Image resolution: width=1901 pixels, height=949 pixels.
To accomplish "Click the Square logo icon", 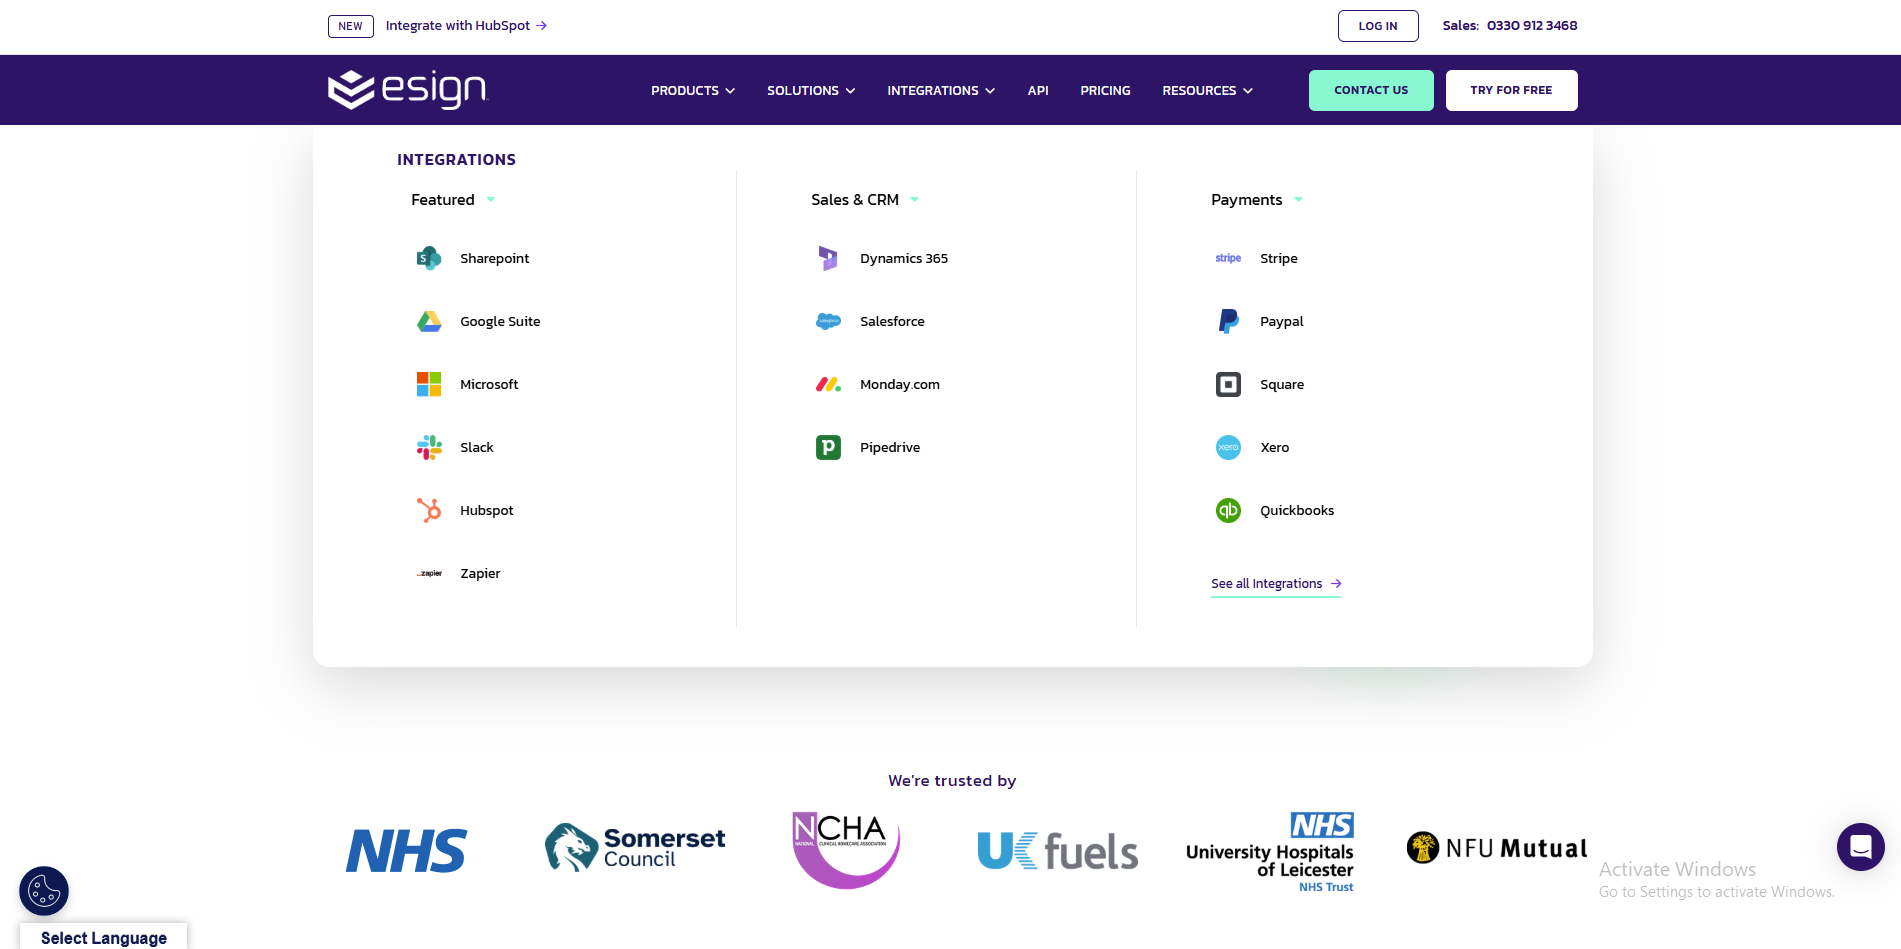I will [x=1228, y=384].
